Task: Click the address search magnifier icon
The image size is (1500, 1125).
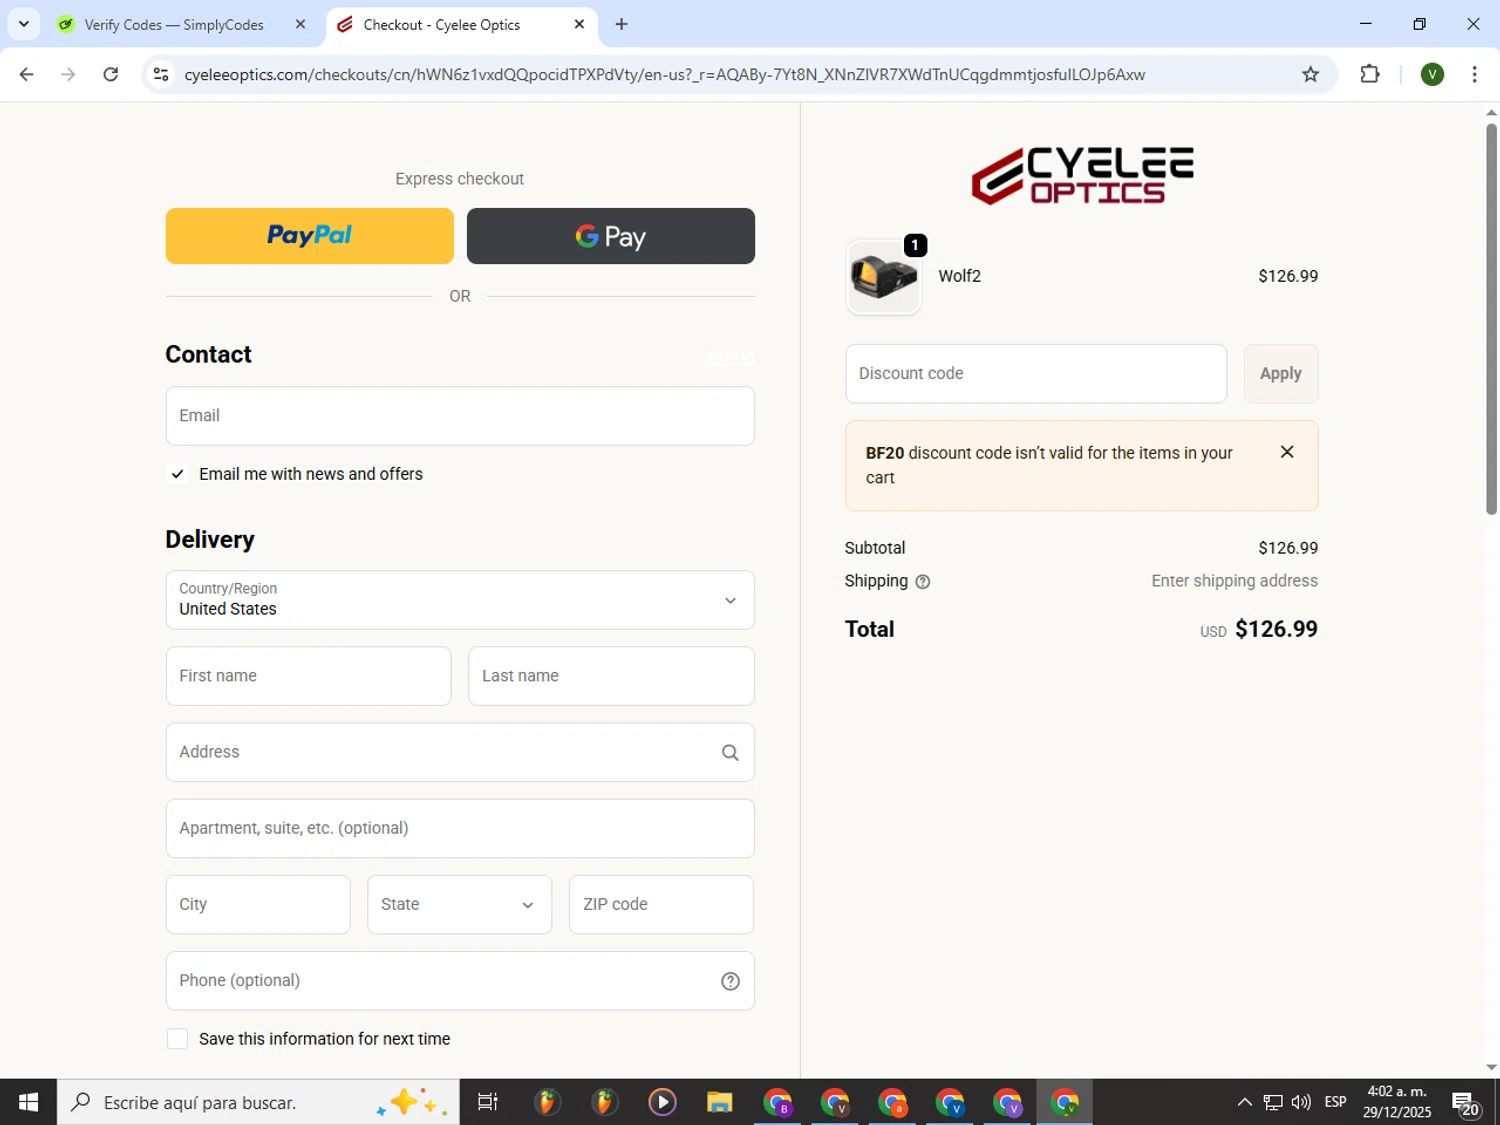Action: click(730, 753)
